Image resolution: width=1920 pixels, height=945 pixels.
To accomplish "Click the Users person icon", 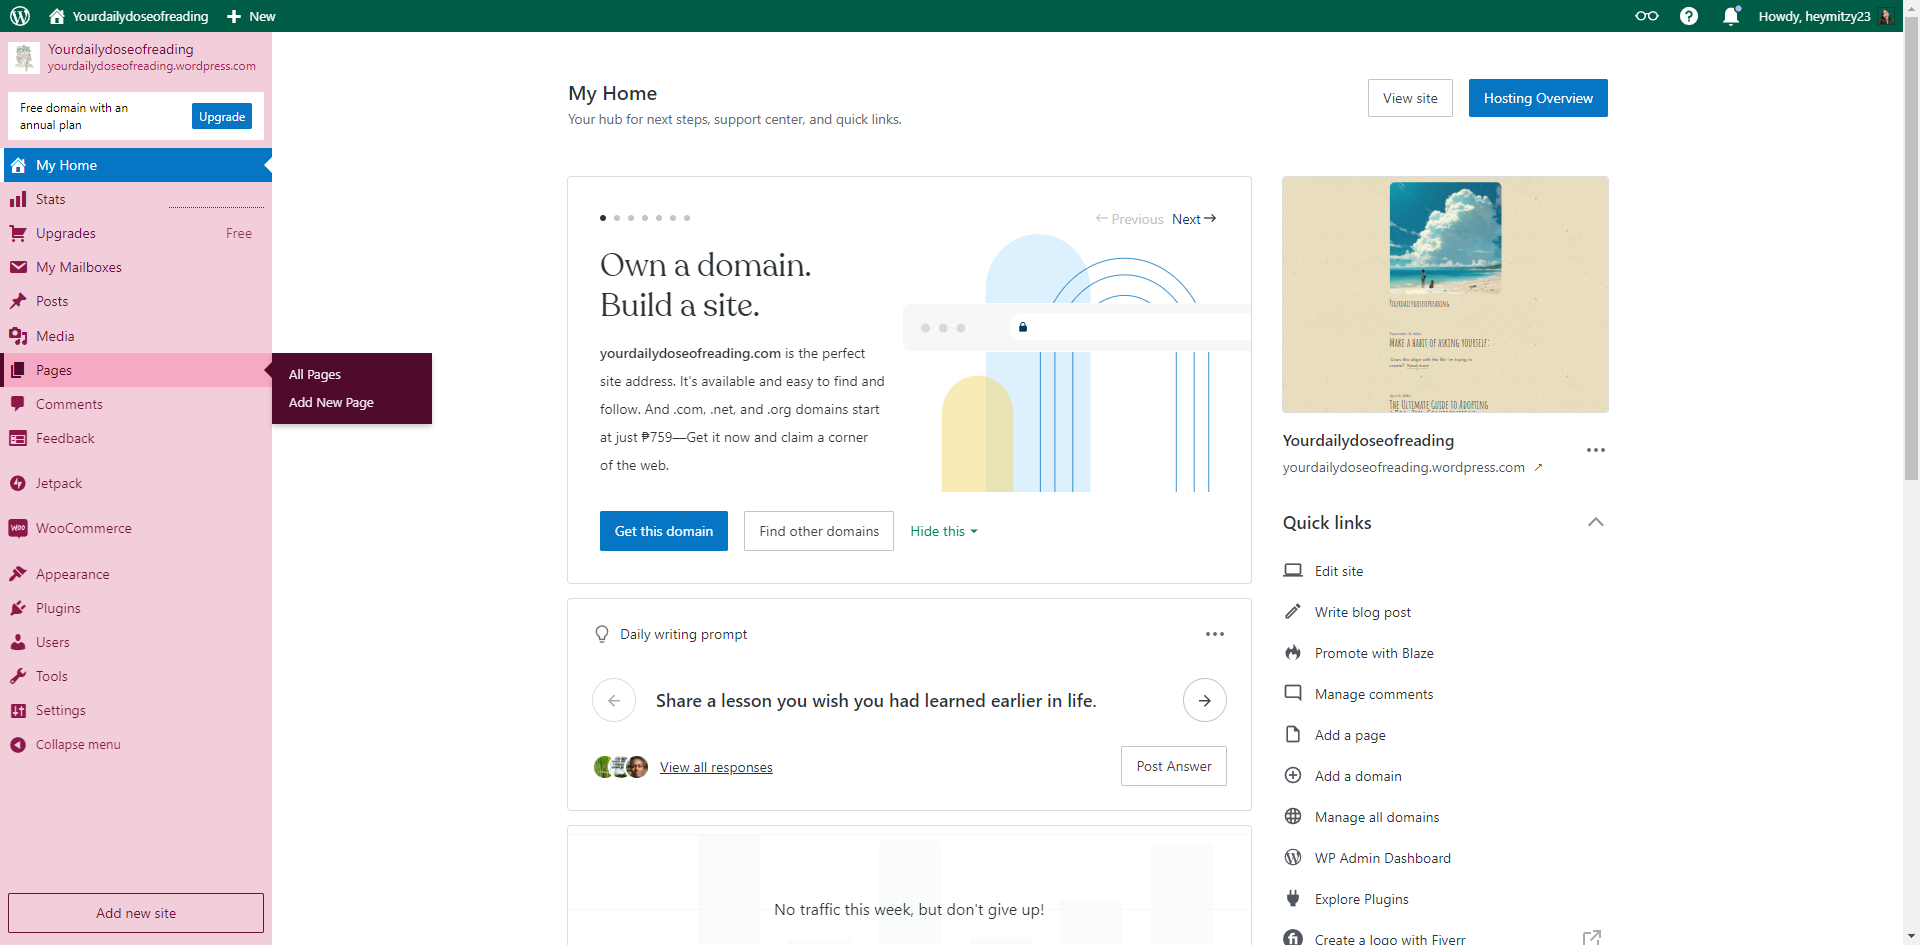I will point(18,642).
